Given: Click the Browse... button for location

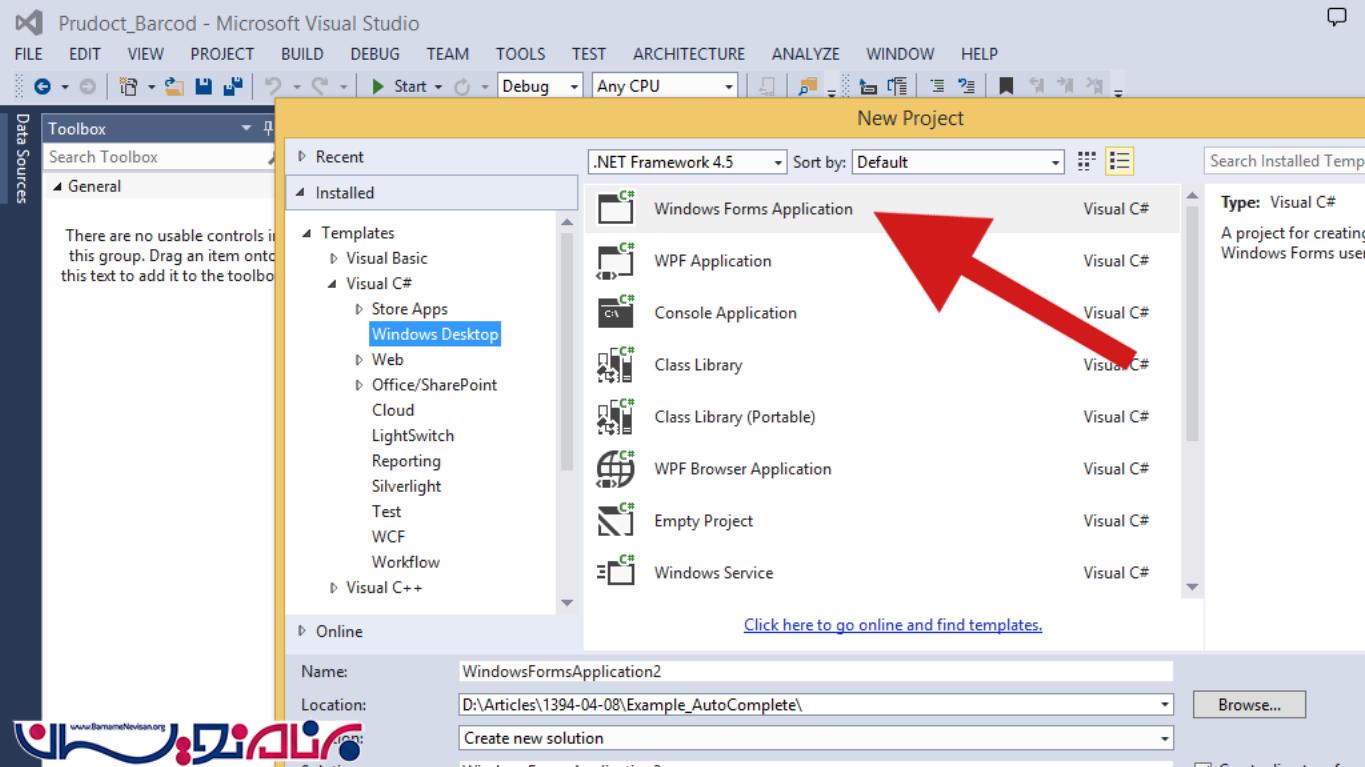Looking at the screenshot, I should [1249, 705].
